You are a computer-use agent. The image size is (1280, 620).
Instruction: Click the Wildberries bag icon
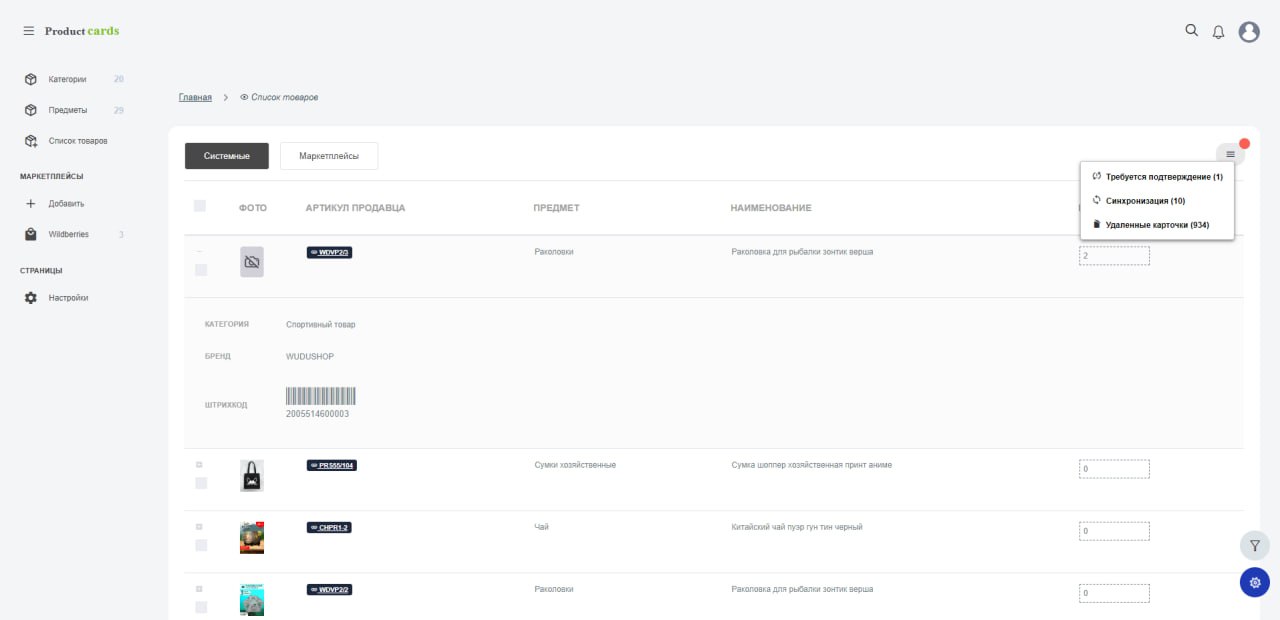point(31,234)
